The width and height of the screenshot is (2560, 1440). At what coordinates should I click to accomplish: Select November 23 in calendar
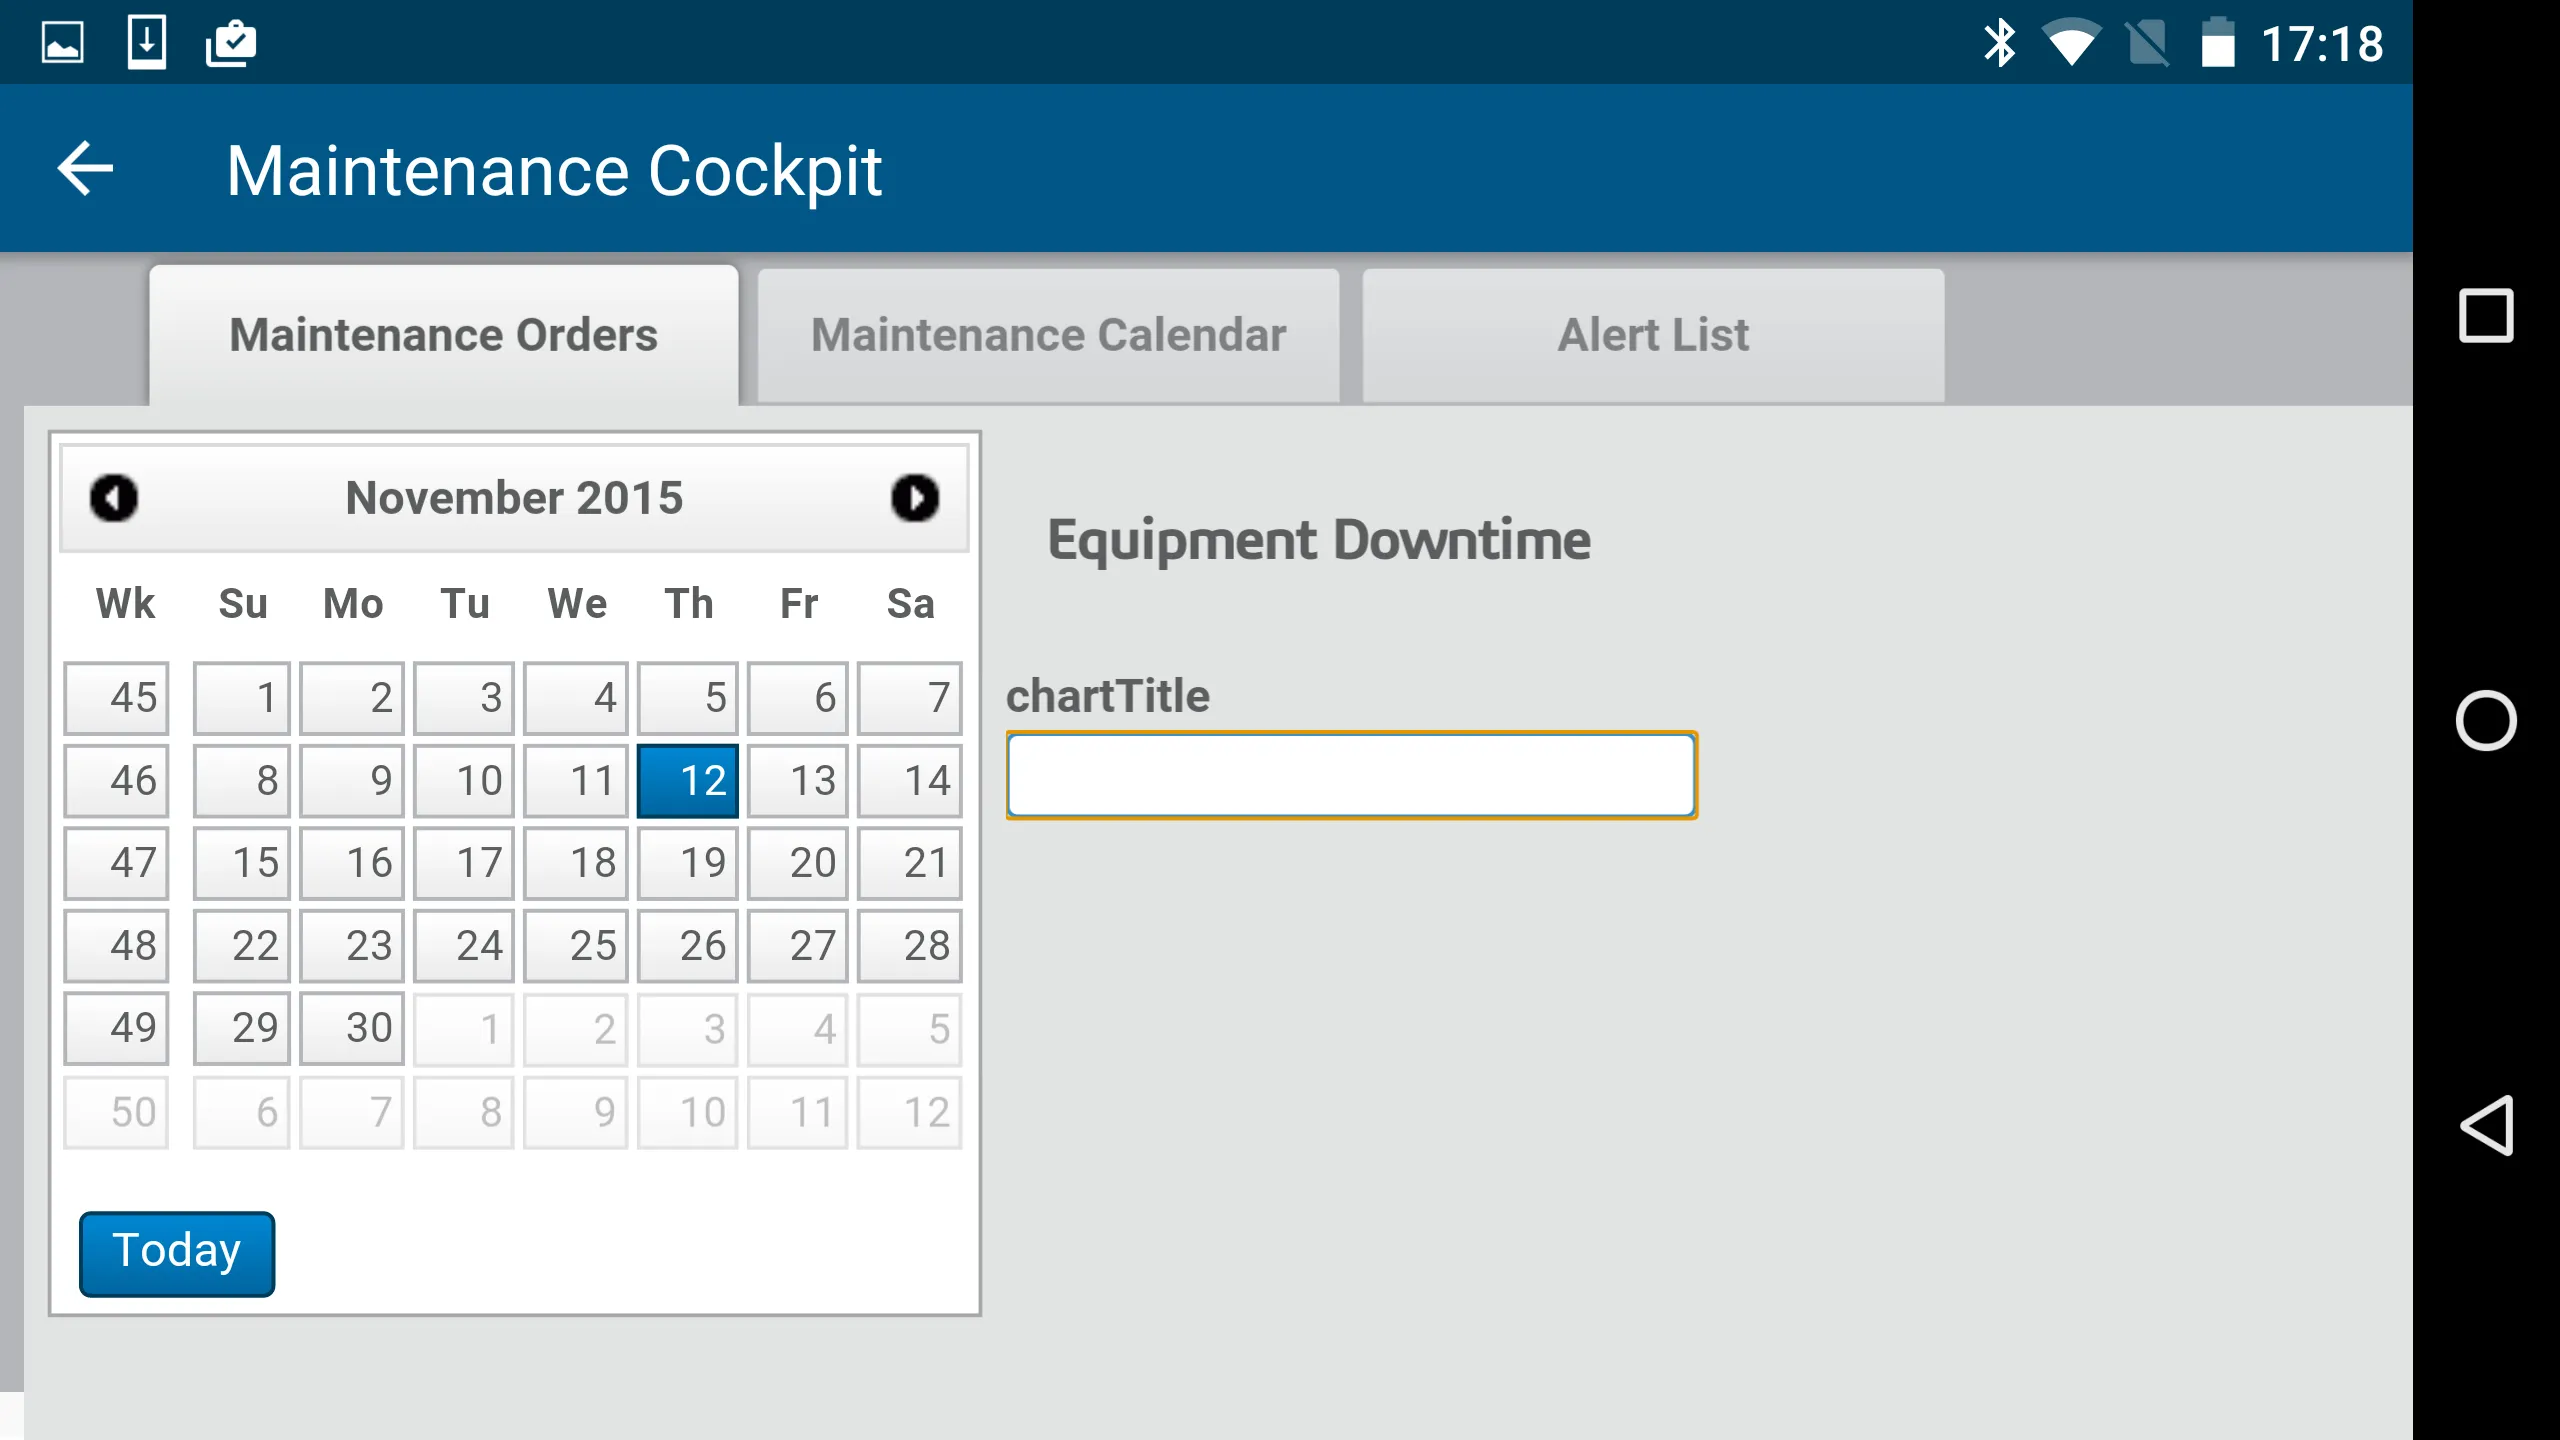(x=352, y=946)
